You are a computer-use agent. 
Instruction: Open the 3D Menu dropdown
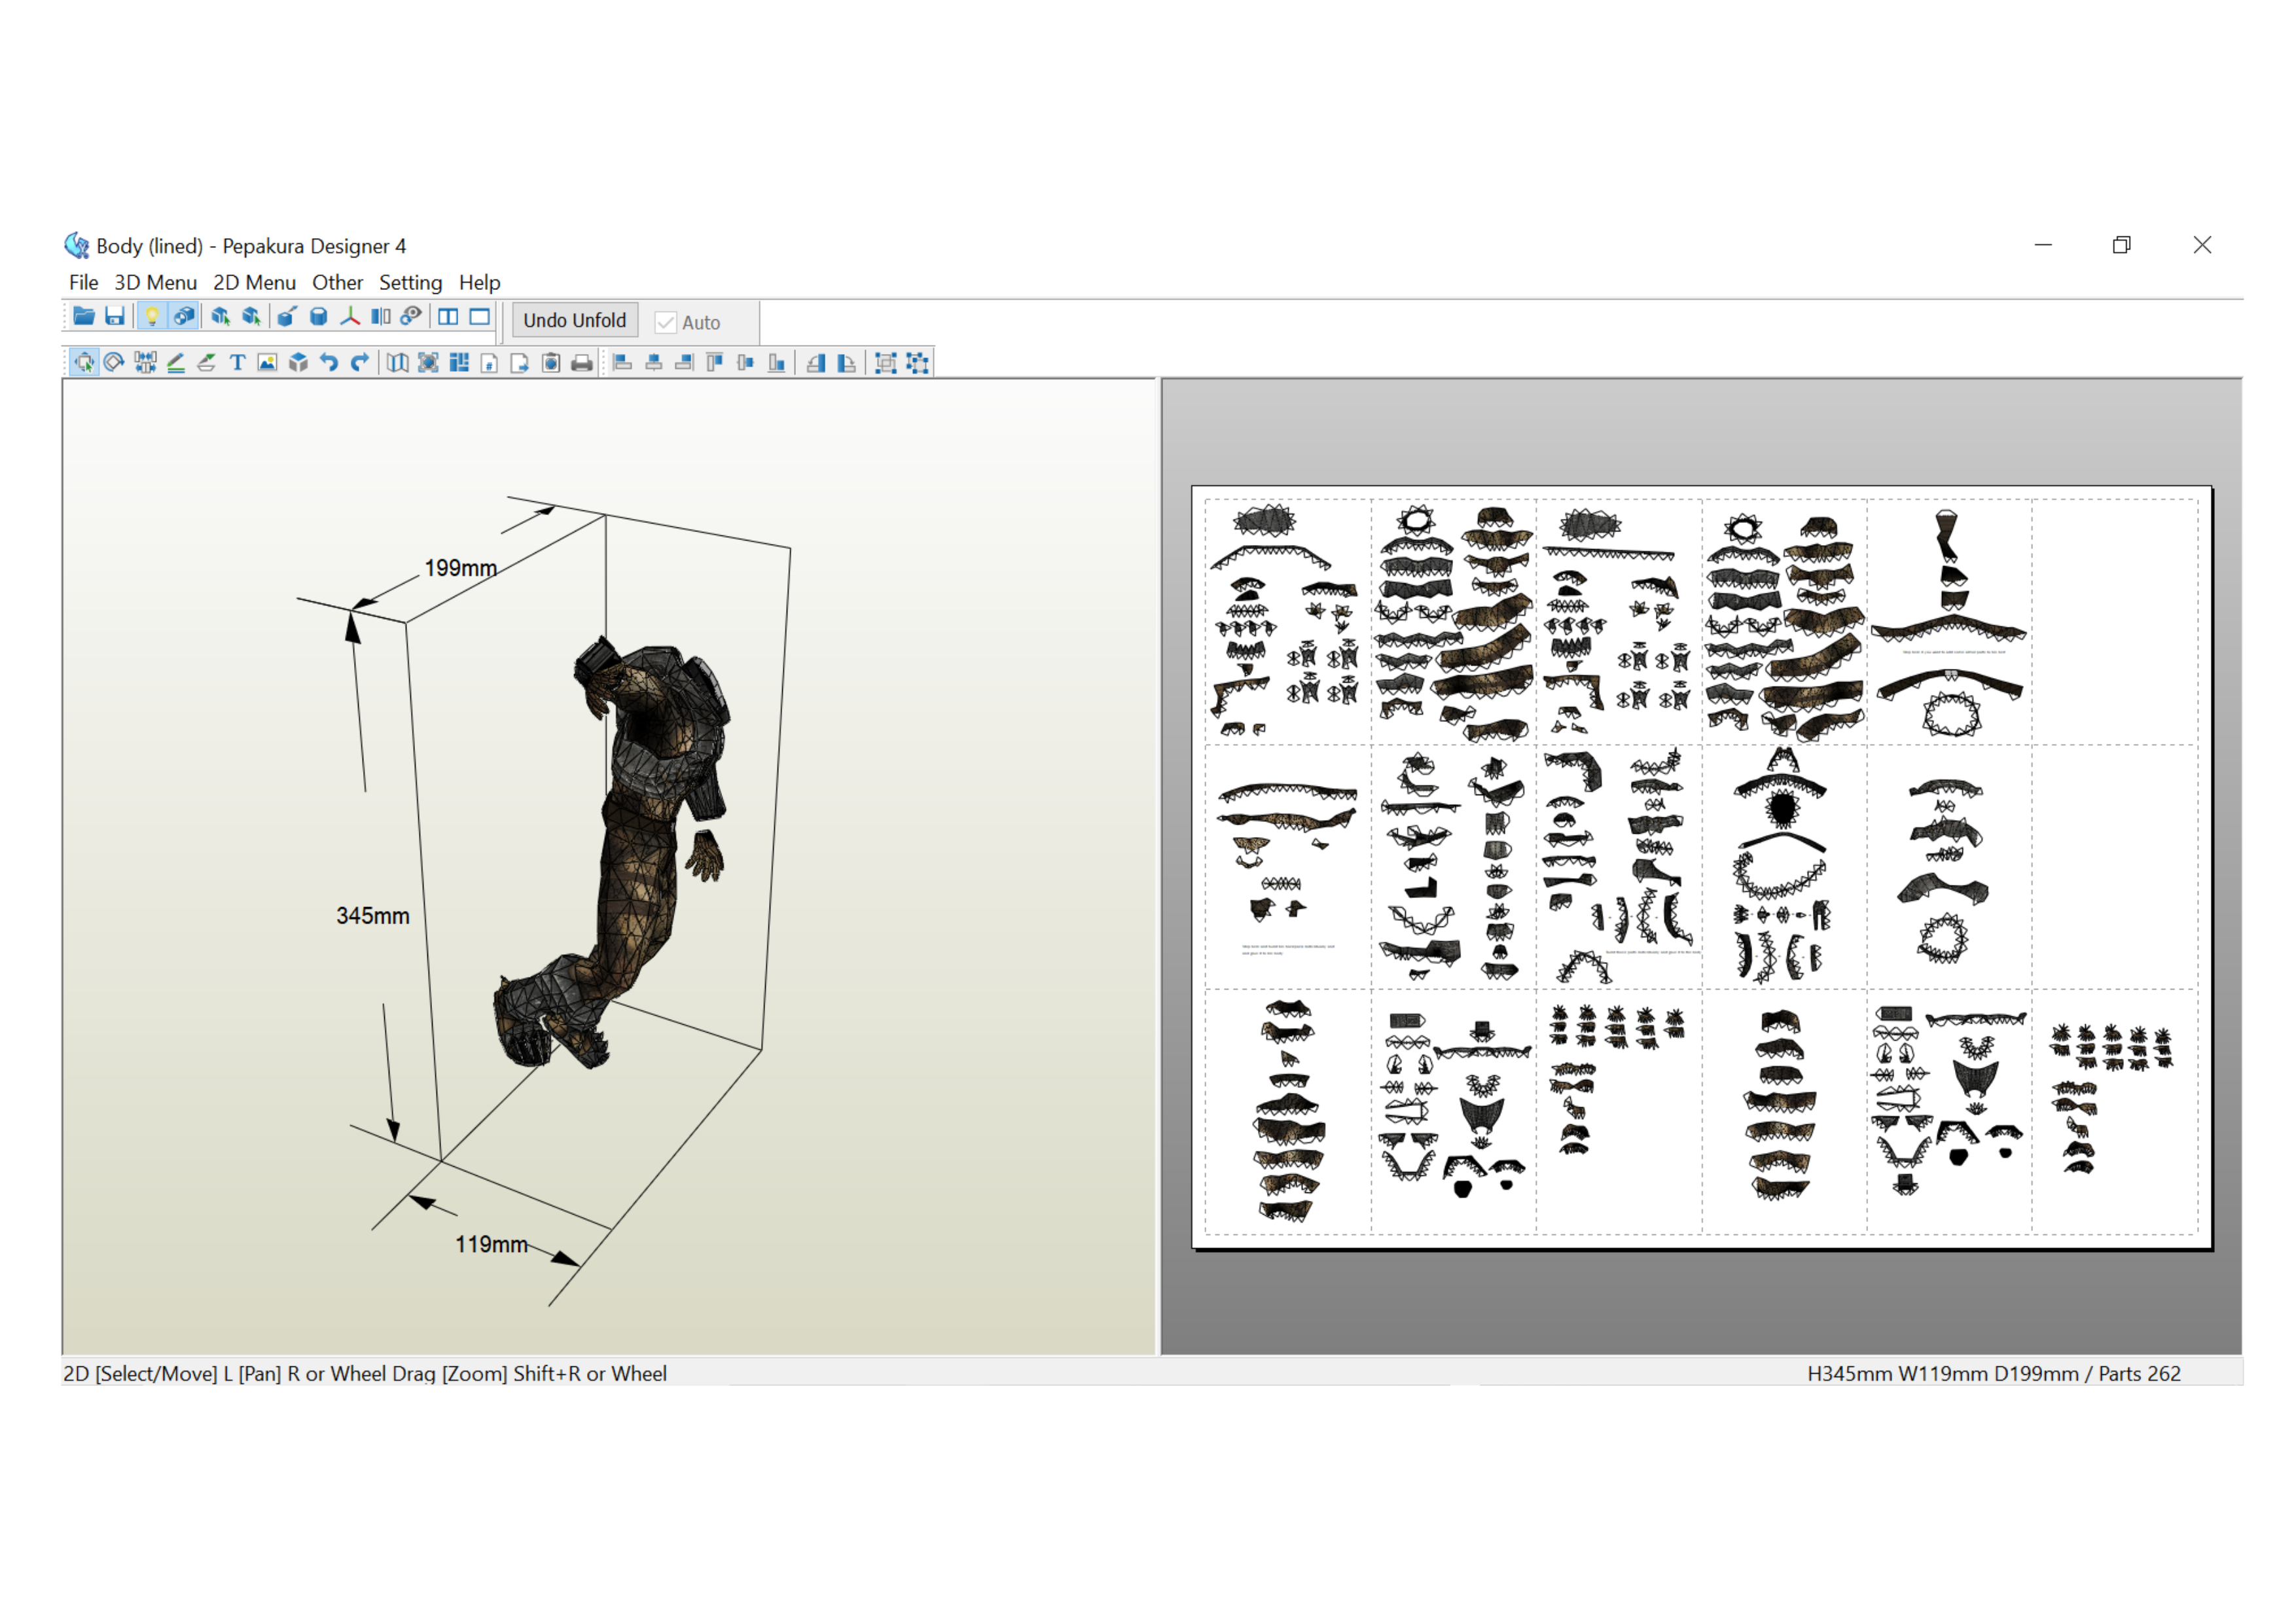tap(155, 283)
